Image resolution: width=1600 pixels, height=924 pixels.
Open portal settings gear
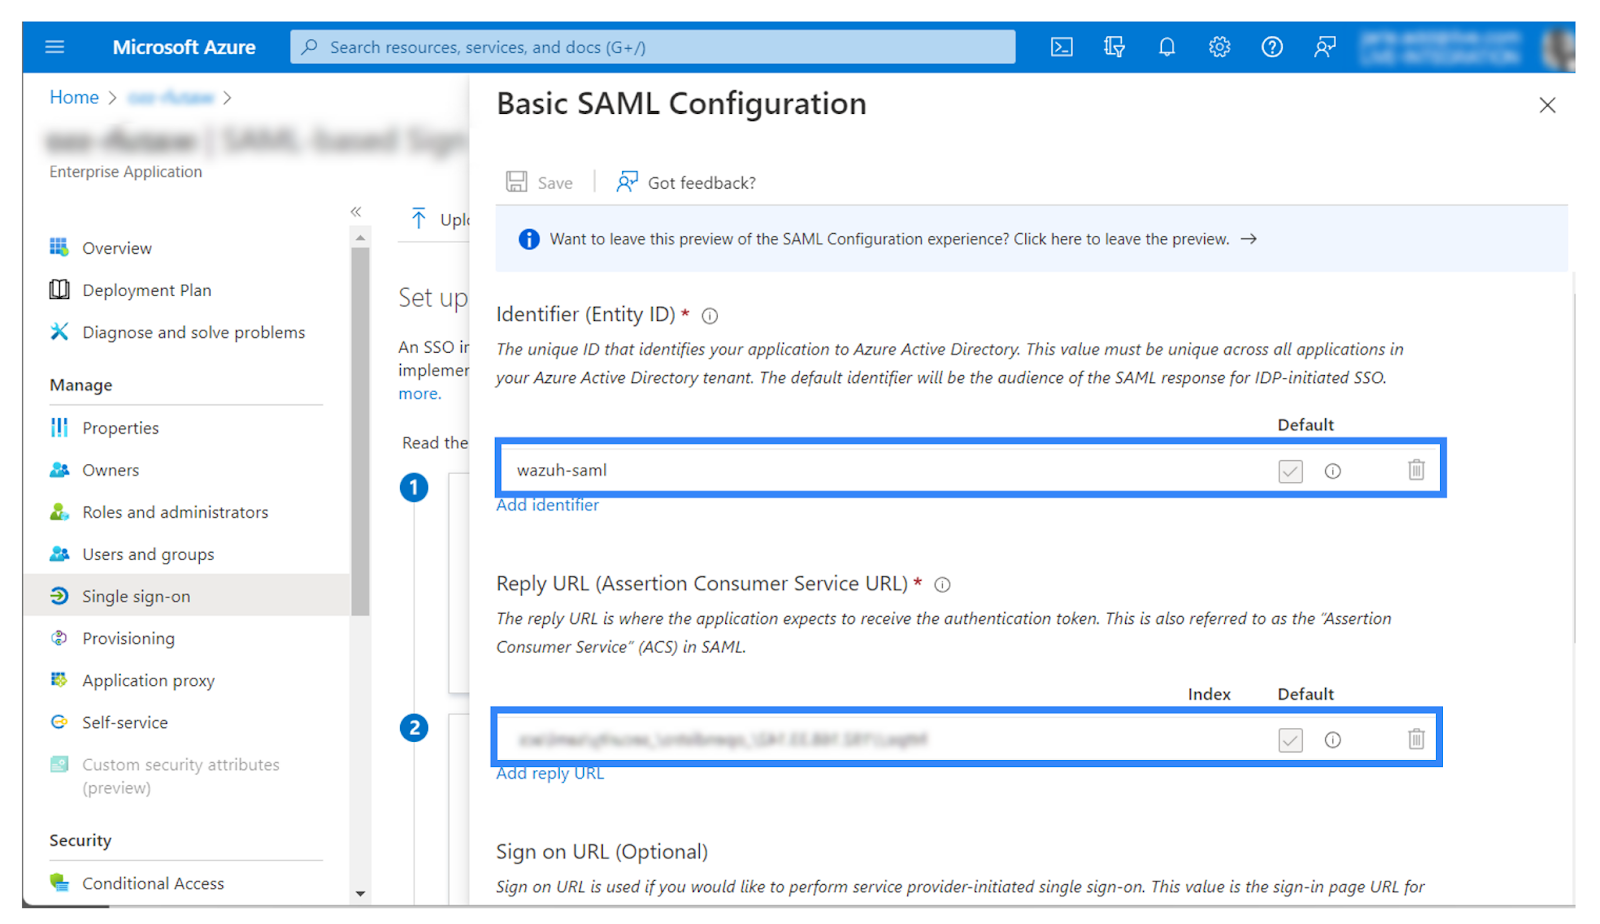1219,47
